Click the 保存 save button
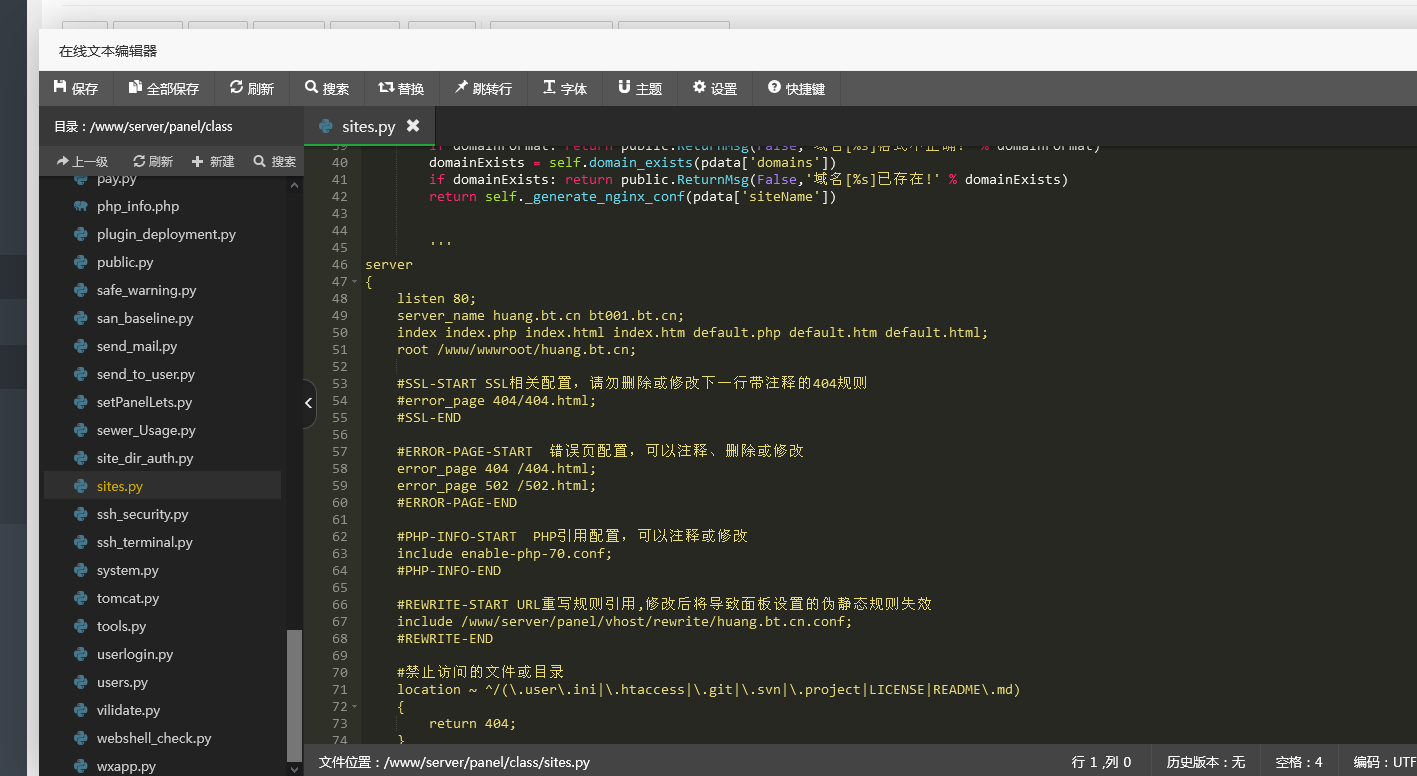This screenshot has width=1417, height=776. pos(76,88)
